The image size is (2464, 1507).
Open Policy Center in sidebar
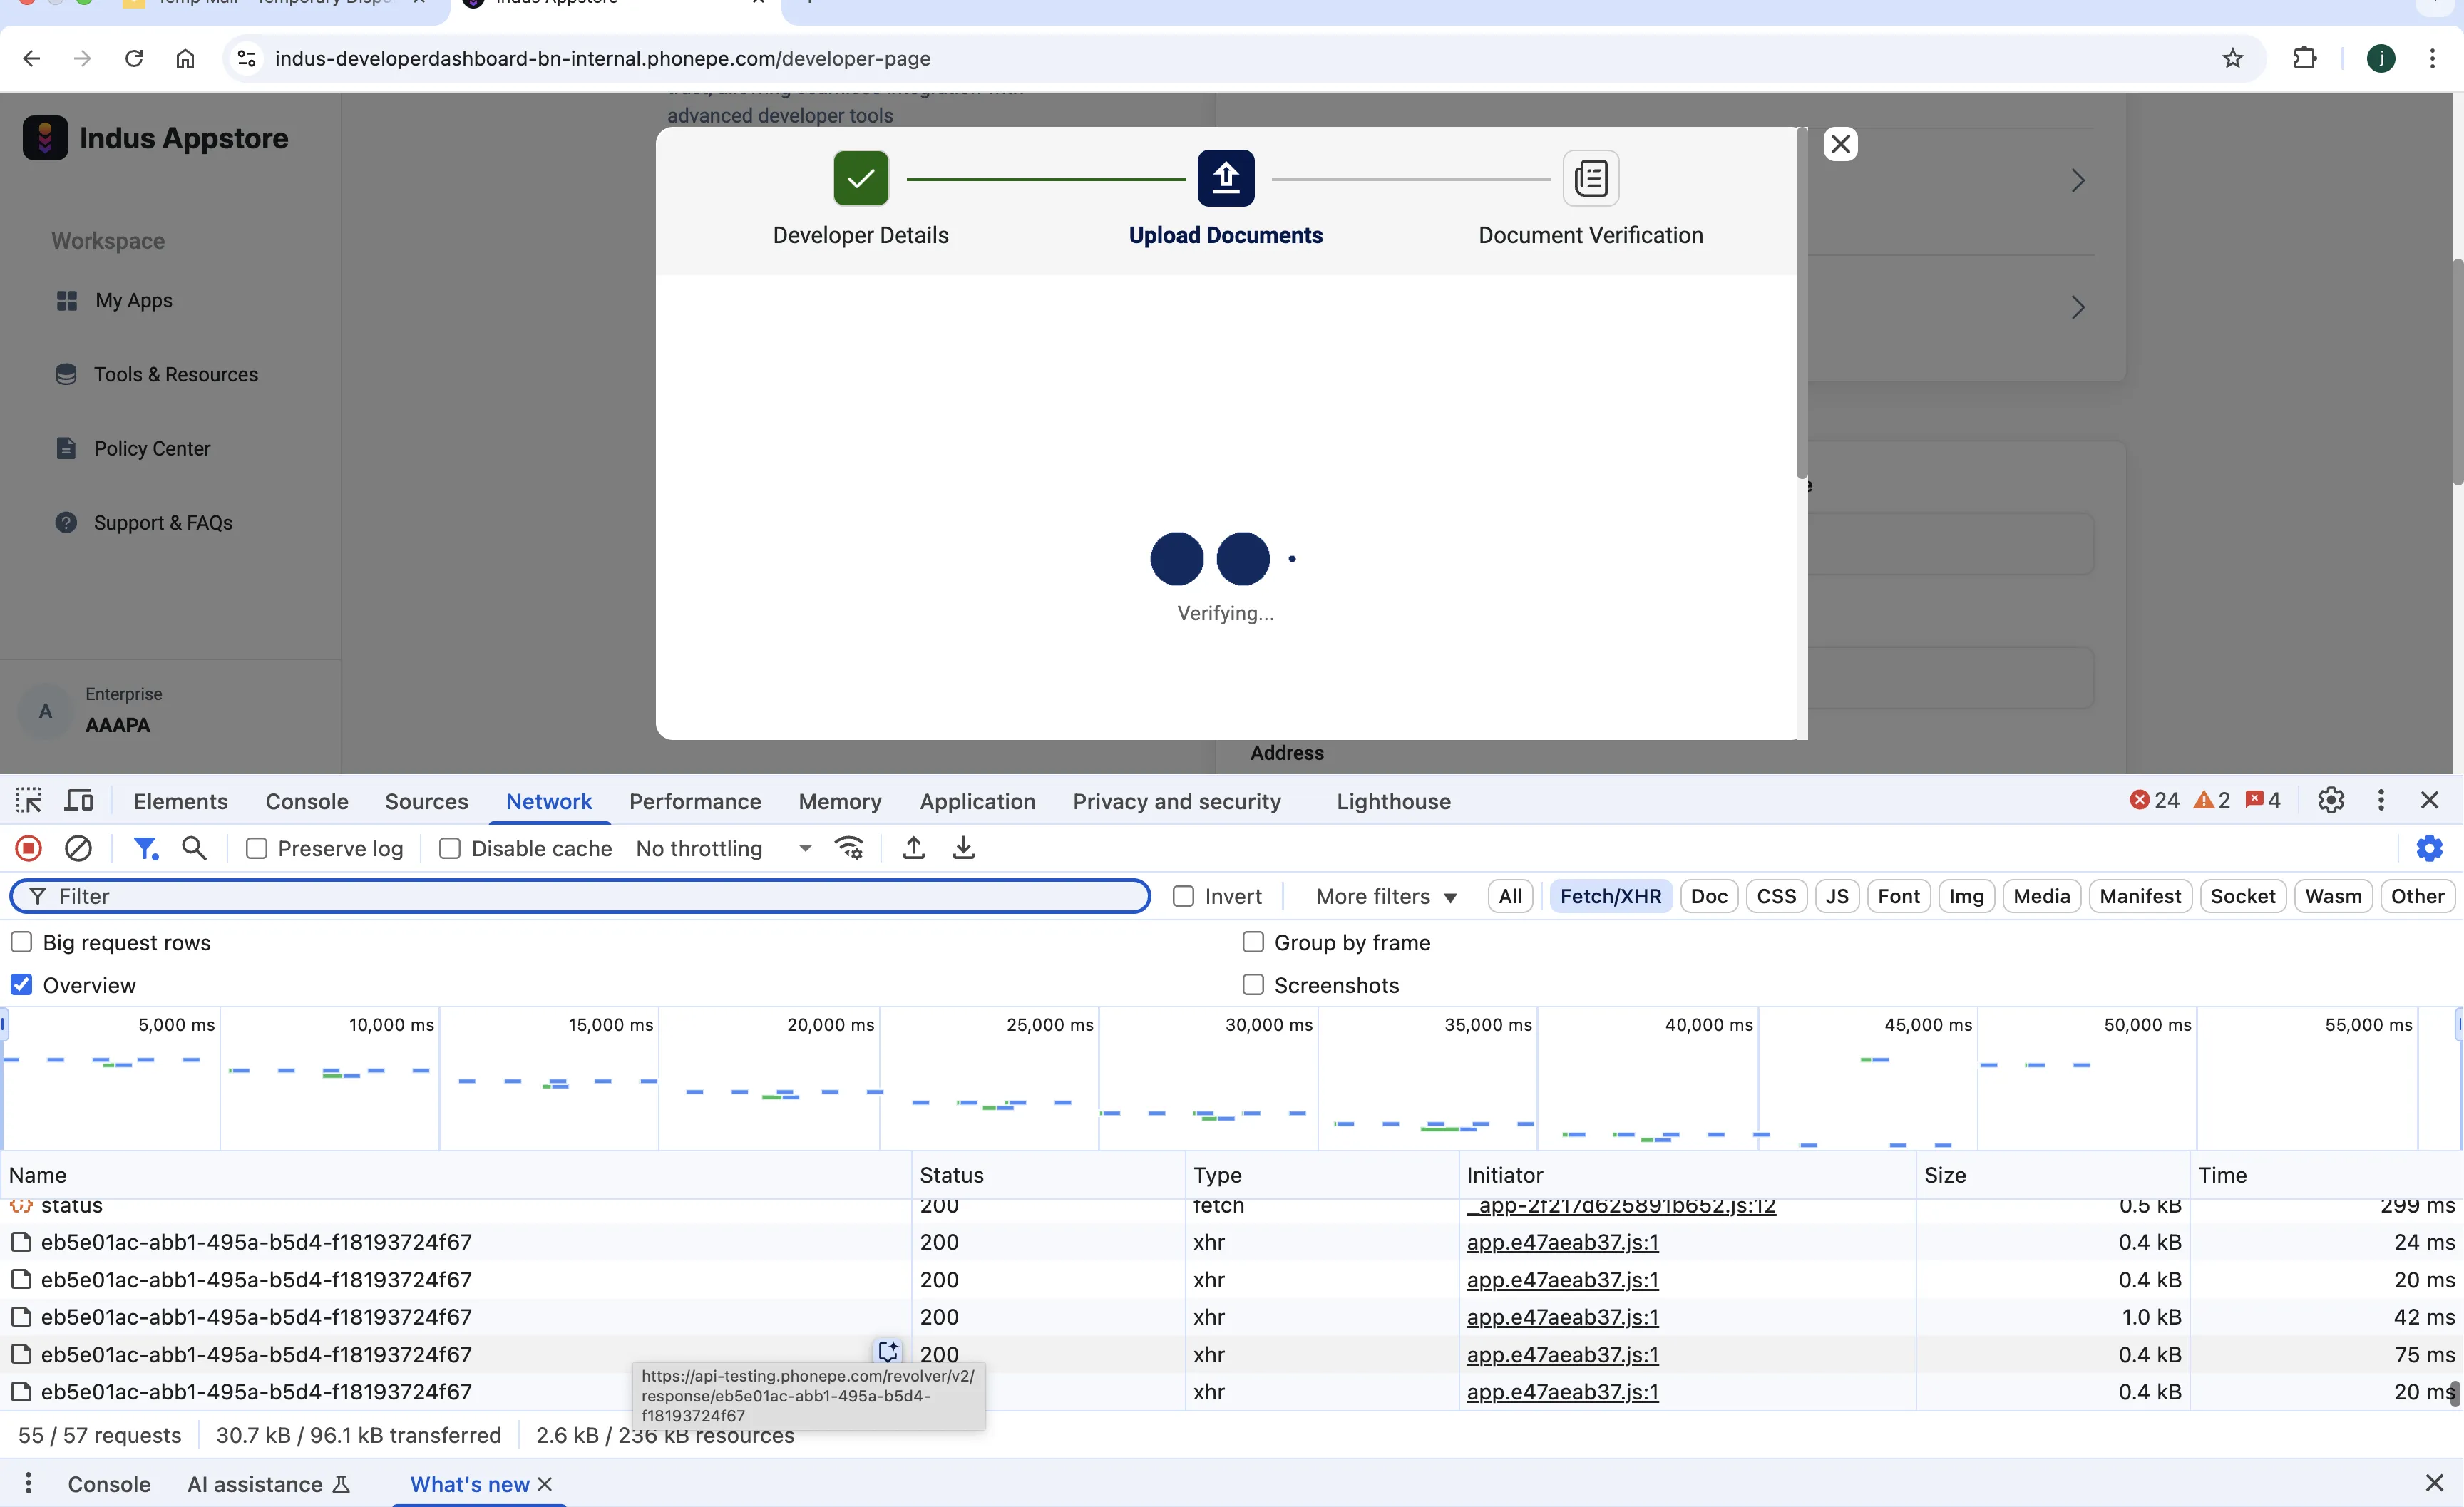[152, 448]
